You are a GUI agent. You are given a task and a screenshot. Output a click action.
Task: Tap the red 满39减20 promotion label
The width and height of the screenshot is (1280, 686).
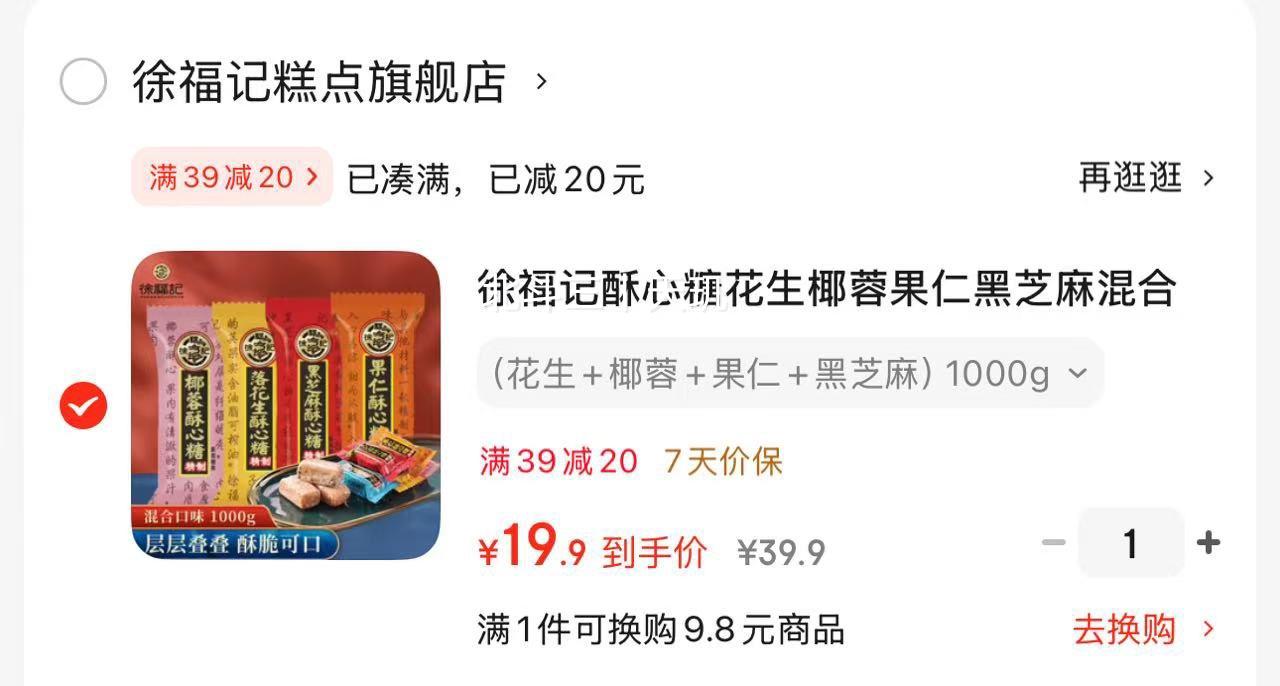558,461
